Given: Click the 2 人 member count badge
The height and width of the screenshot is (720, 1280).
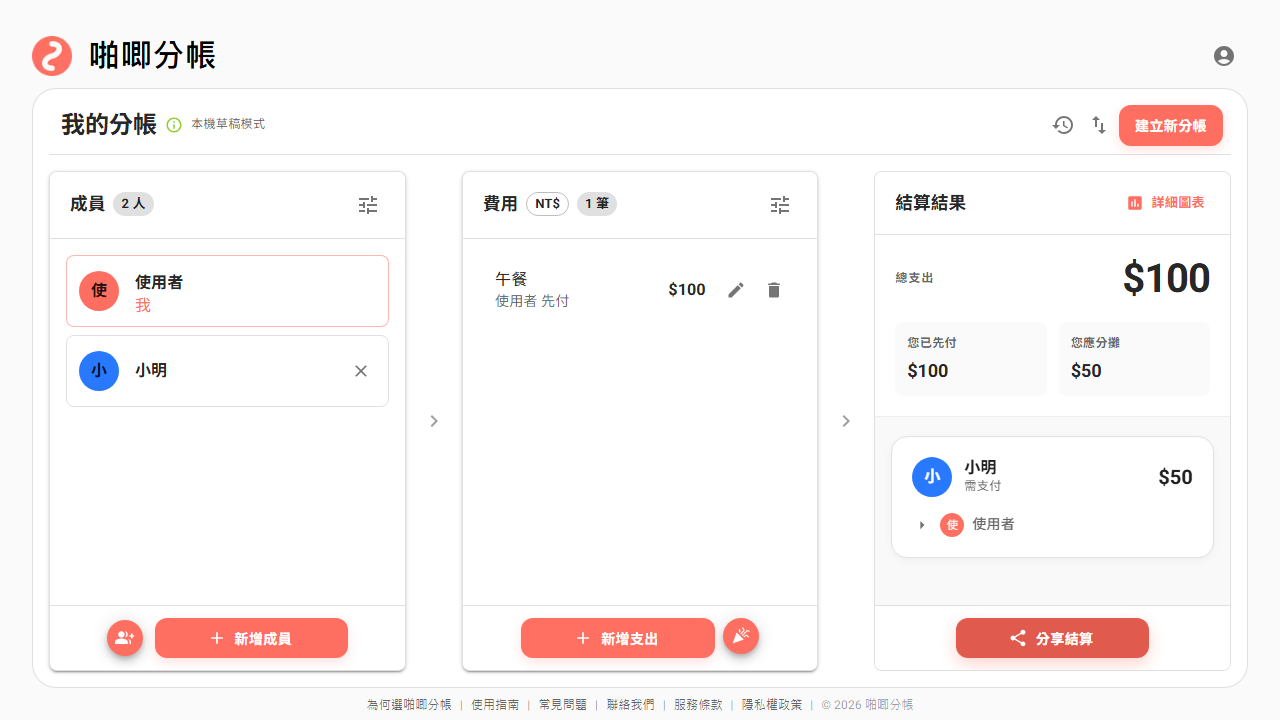Looking at the screenshot, I should click(133, 204).
